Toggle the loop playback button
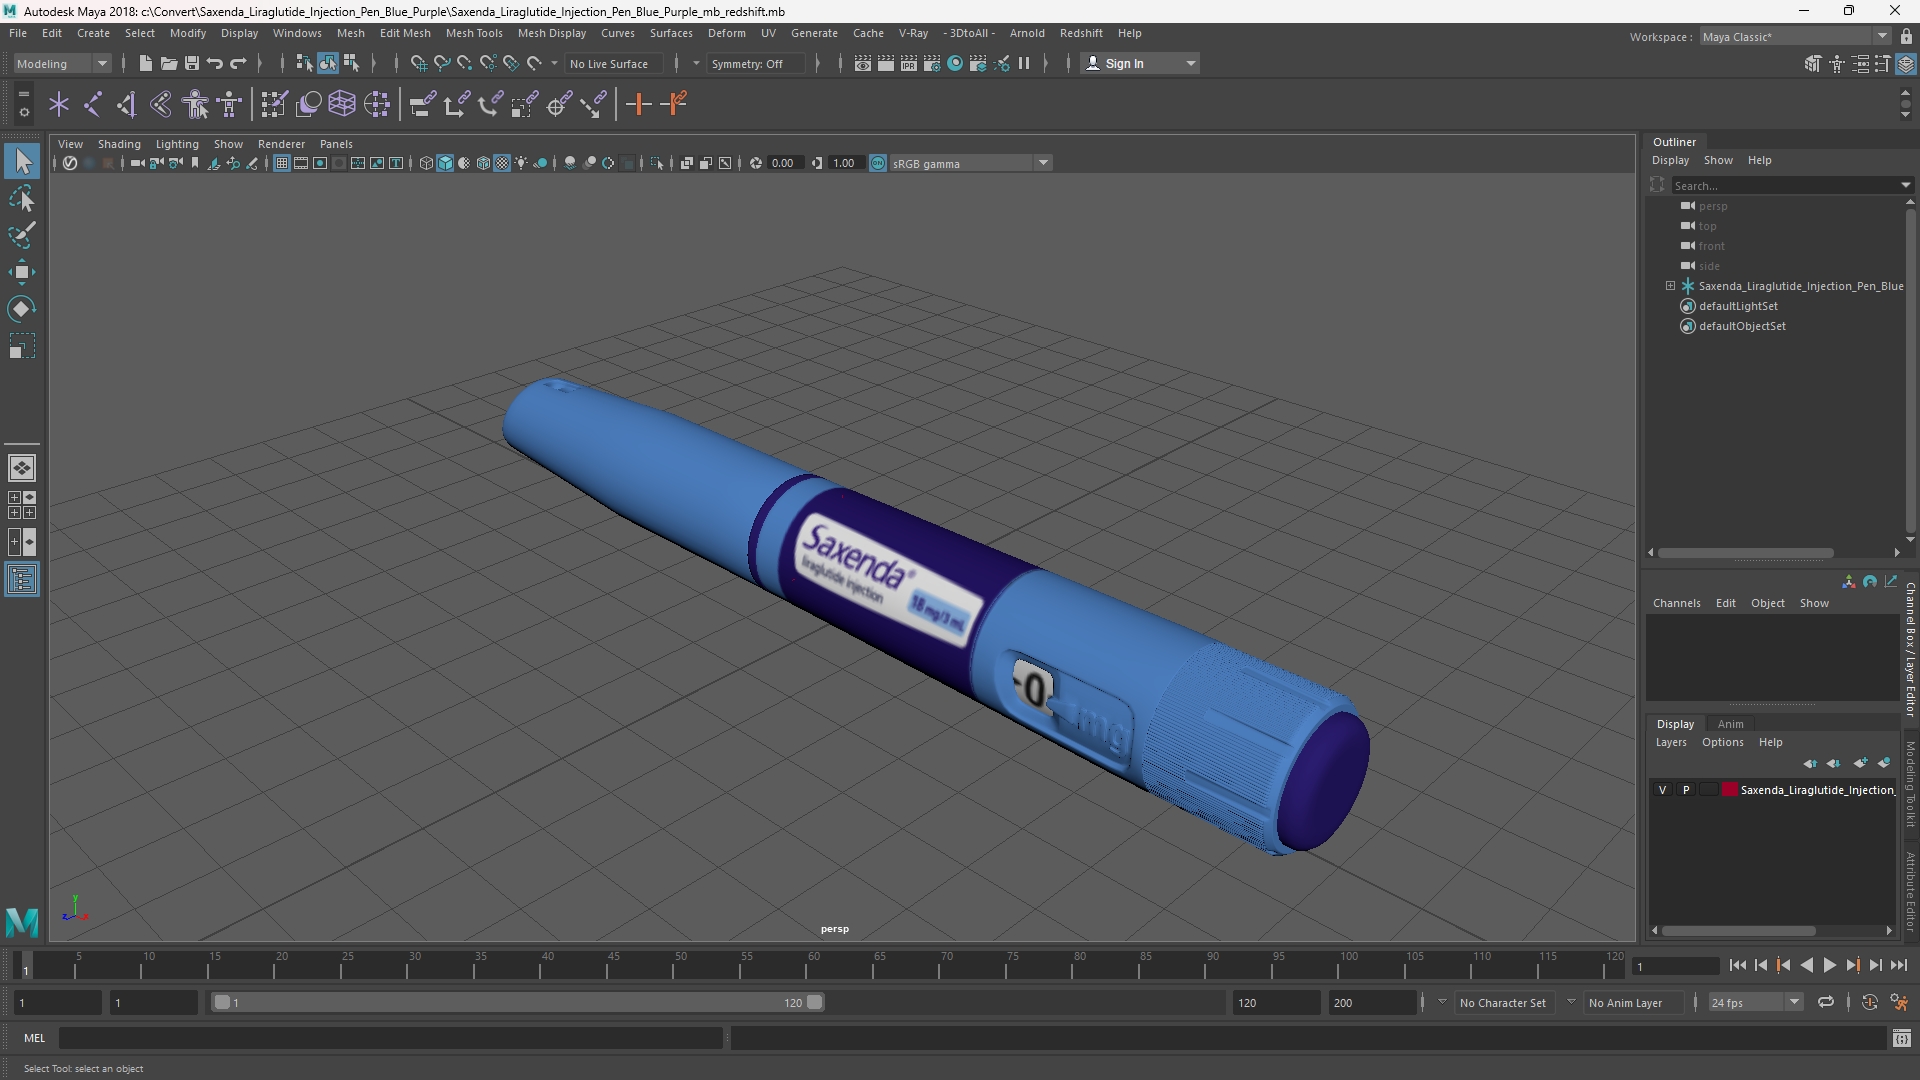 (x=1826, y=1002)
